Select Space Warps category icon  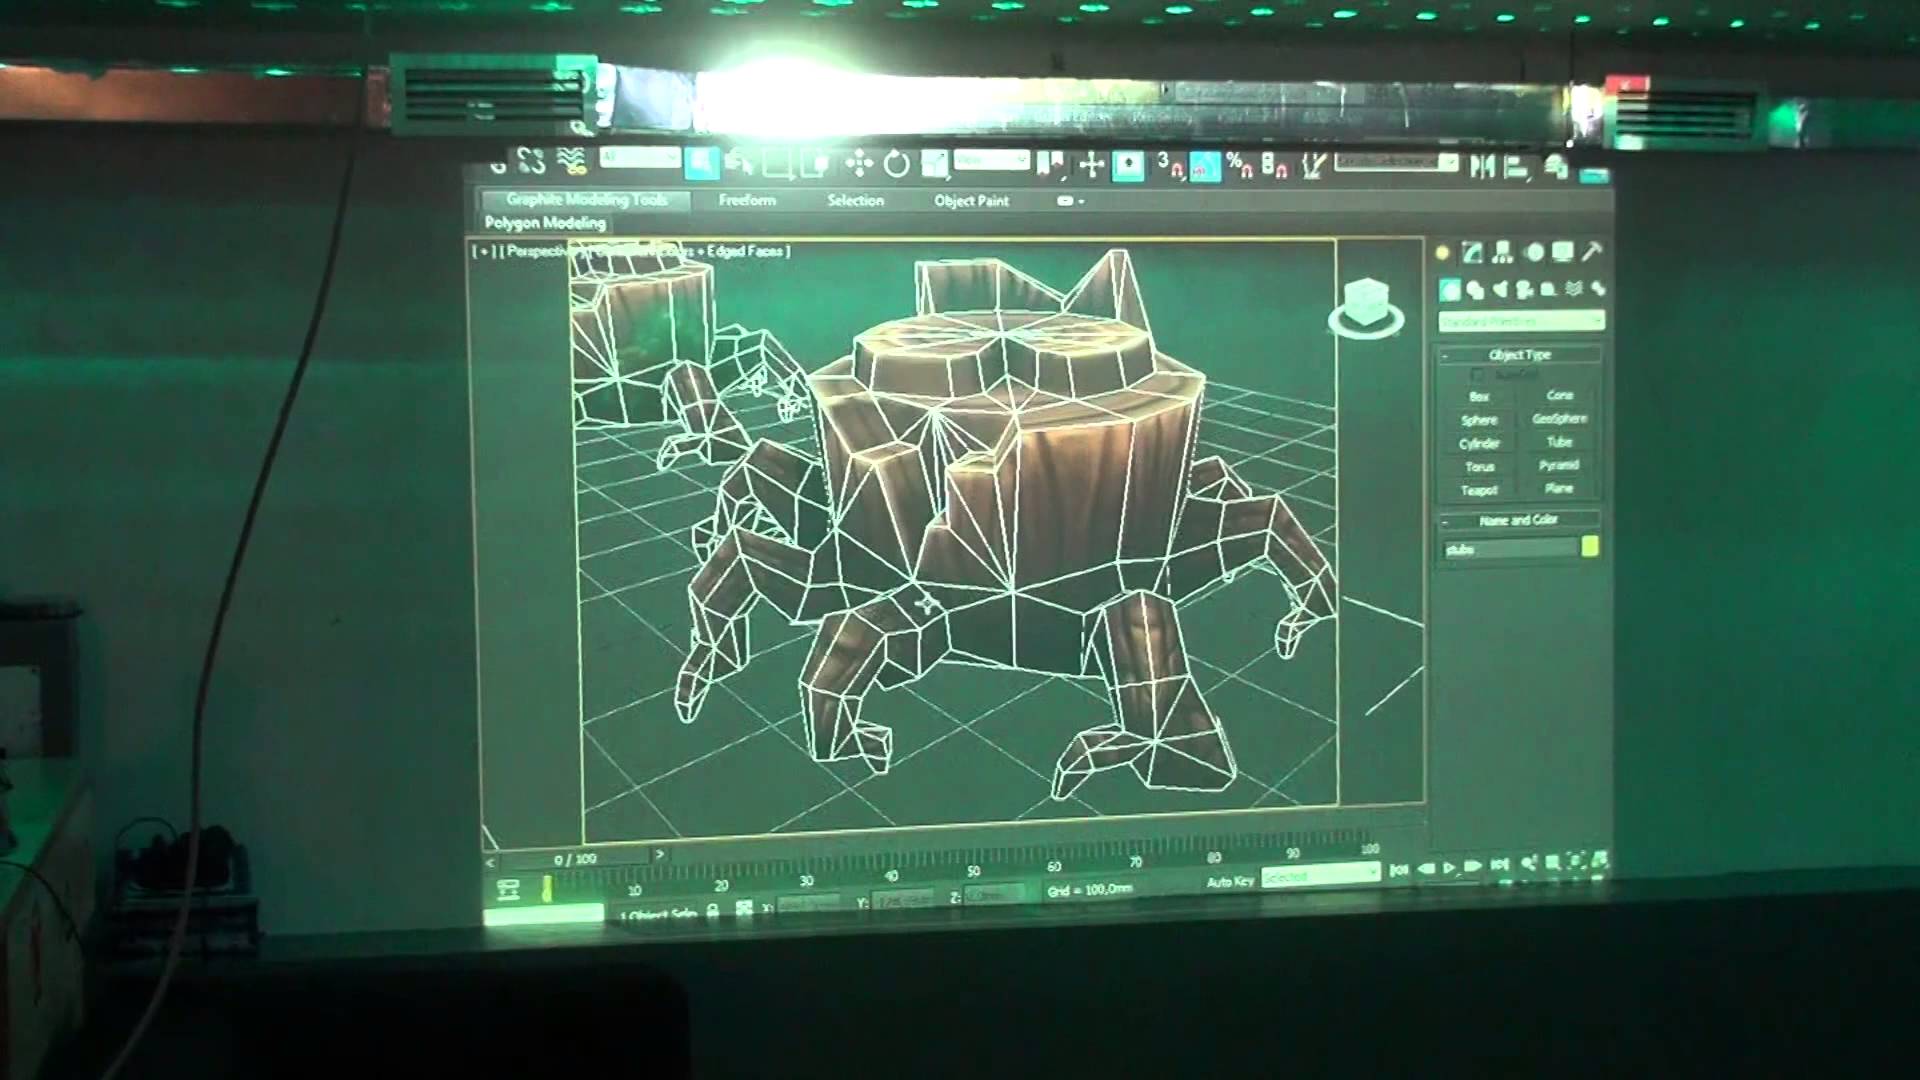(1573, 289)
